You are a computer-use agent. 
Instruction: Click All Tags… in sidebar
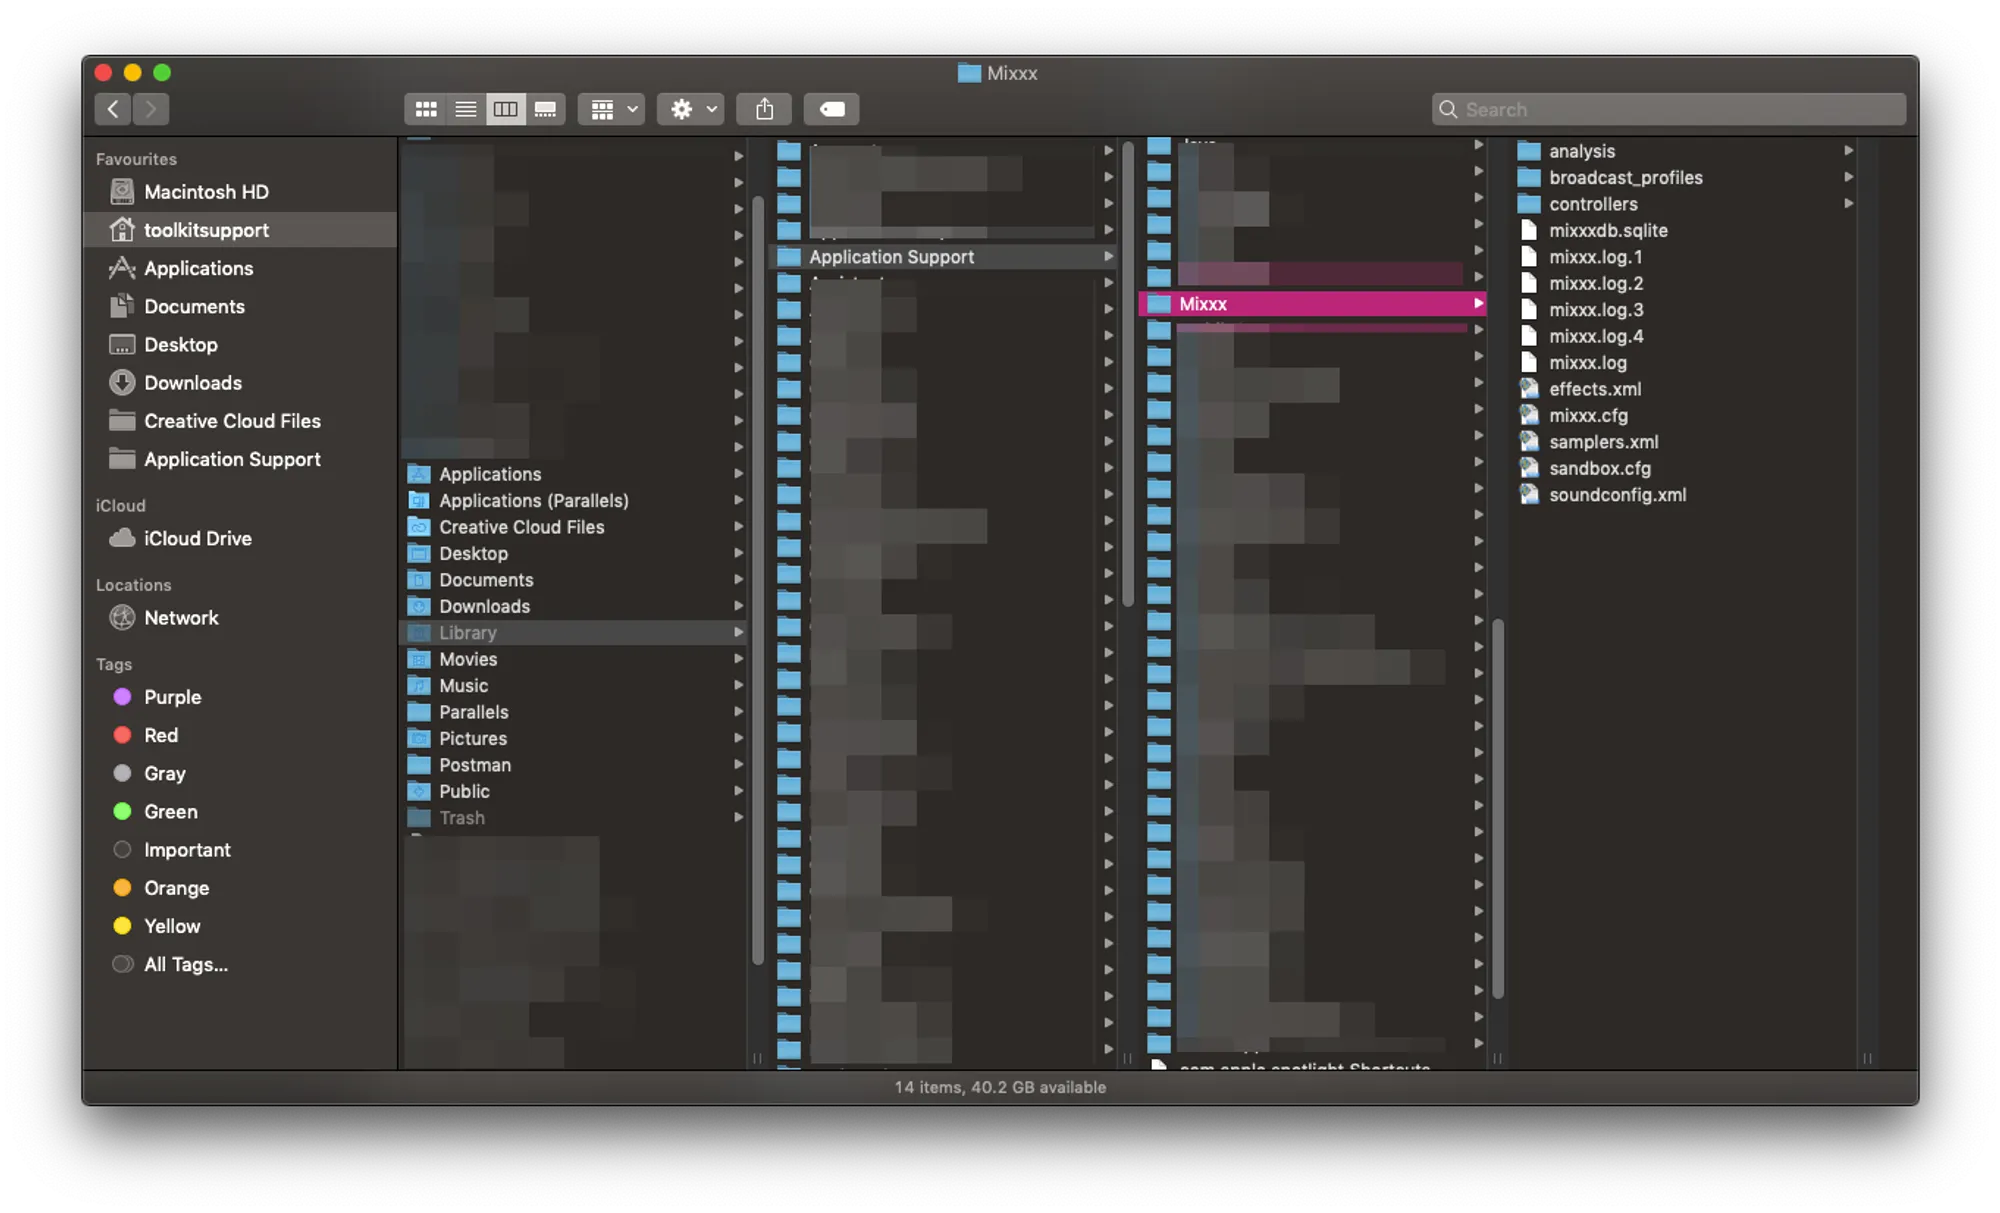185,964
